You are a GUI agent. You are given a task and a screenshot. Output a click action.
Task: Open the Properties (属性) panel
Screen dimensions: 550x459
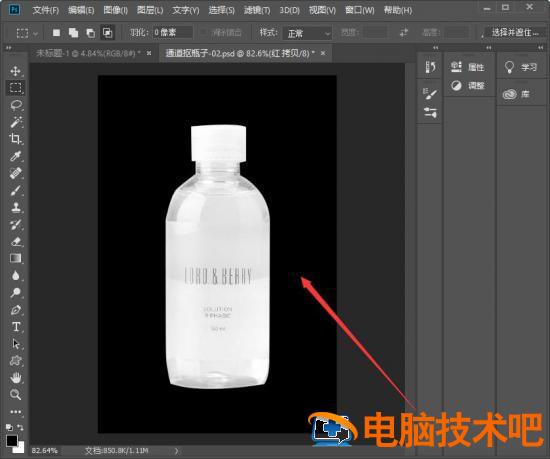pos(468,67)
